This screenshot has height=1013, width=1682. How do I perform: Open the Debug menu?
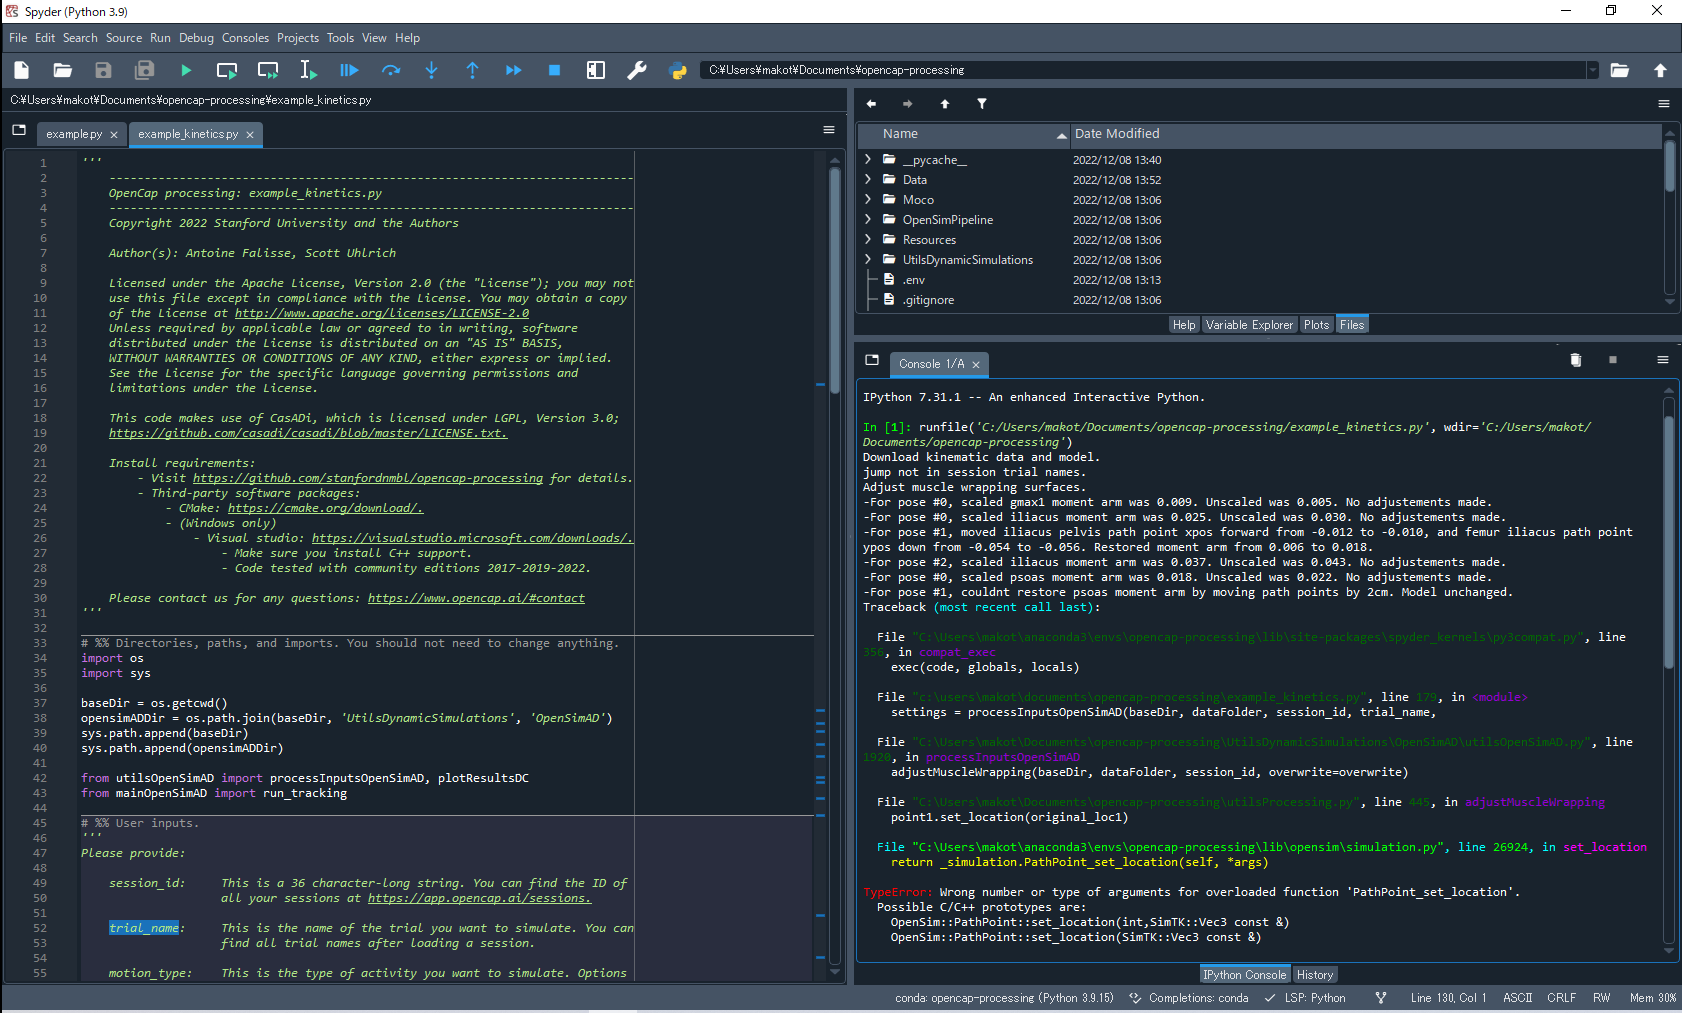[x=196, y=38]
